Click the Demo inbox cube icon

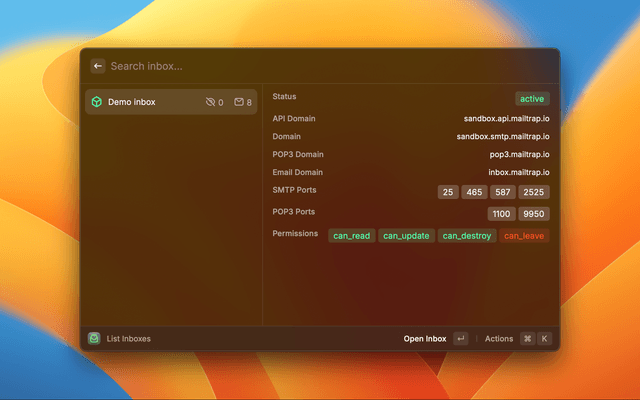[96, 102]
